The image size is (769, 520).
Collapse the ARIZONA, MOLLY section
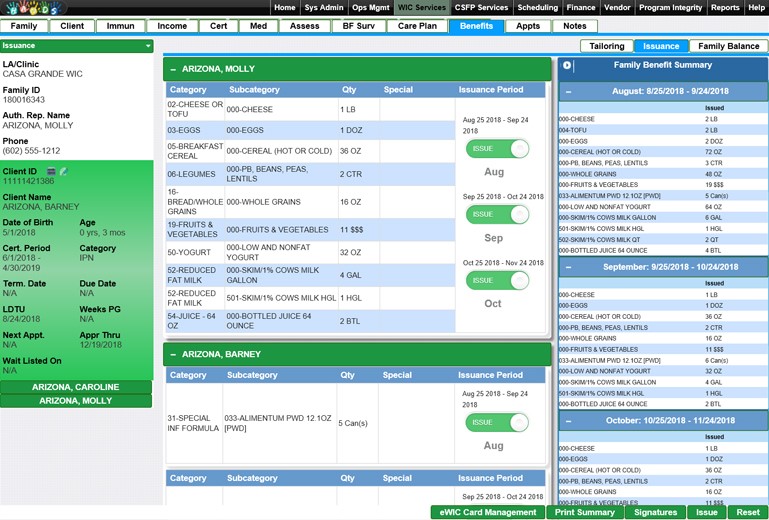pos(172,69)
